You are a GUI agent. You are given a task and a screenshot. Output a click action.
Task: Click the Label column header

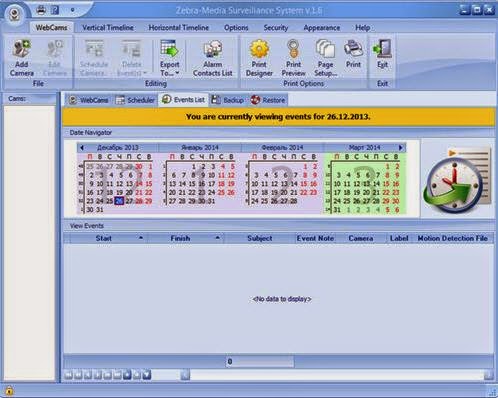(399, 238)
